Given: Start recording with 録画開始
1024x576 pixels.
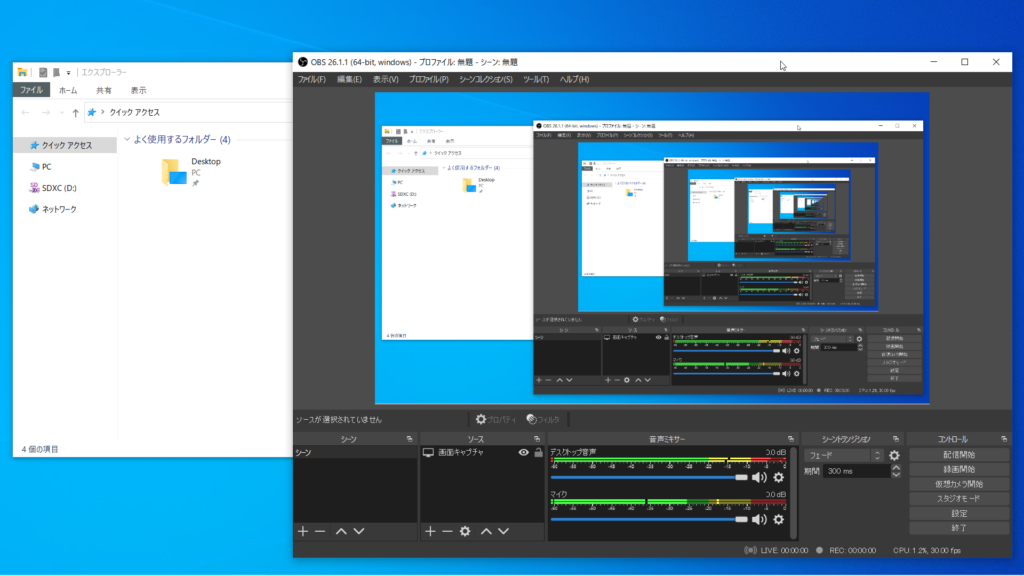Looking at the screenshot, I should 959,469.
